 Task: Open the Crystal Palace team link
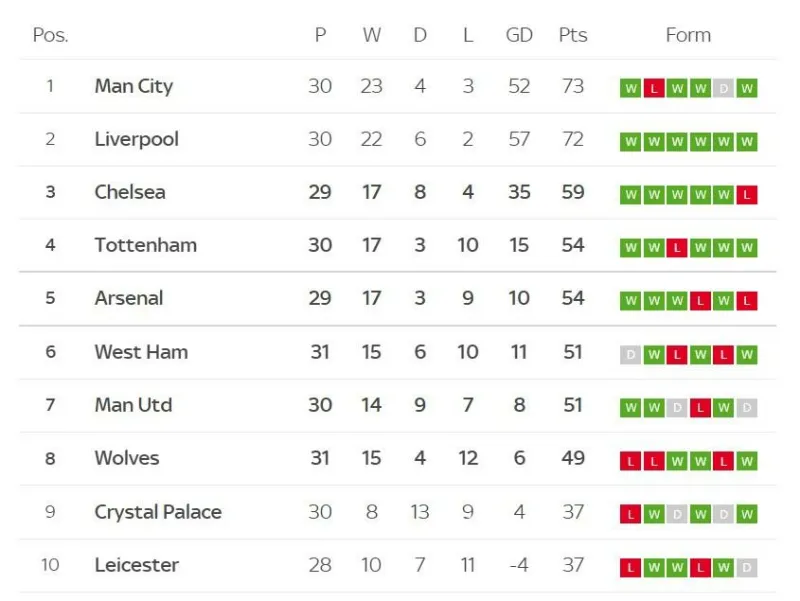point(158,512)
